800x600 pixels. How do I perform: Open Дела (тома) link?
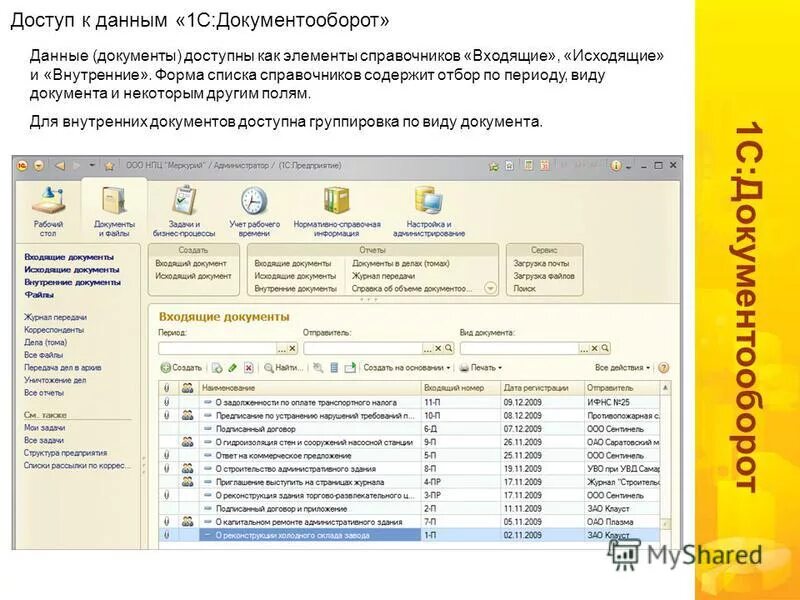(x=45, y=342)
